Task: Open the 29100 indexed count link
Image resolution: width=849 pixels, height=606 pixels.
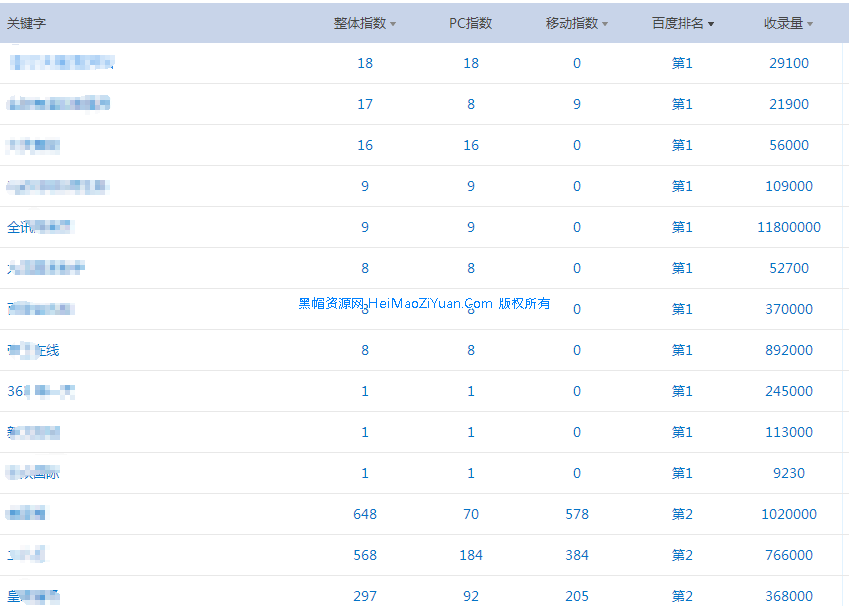Action: (x=788, y=63)
